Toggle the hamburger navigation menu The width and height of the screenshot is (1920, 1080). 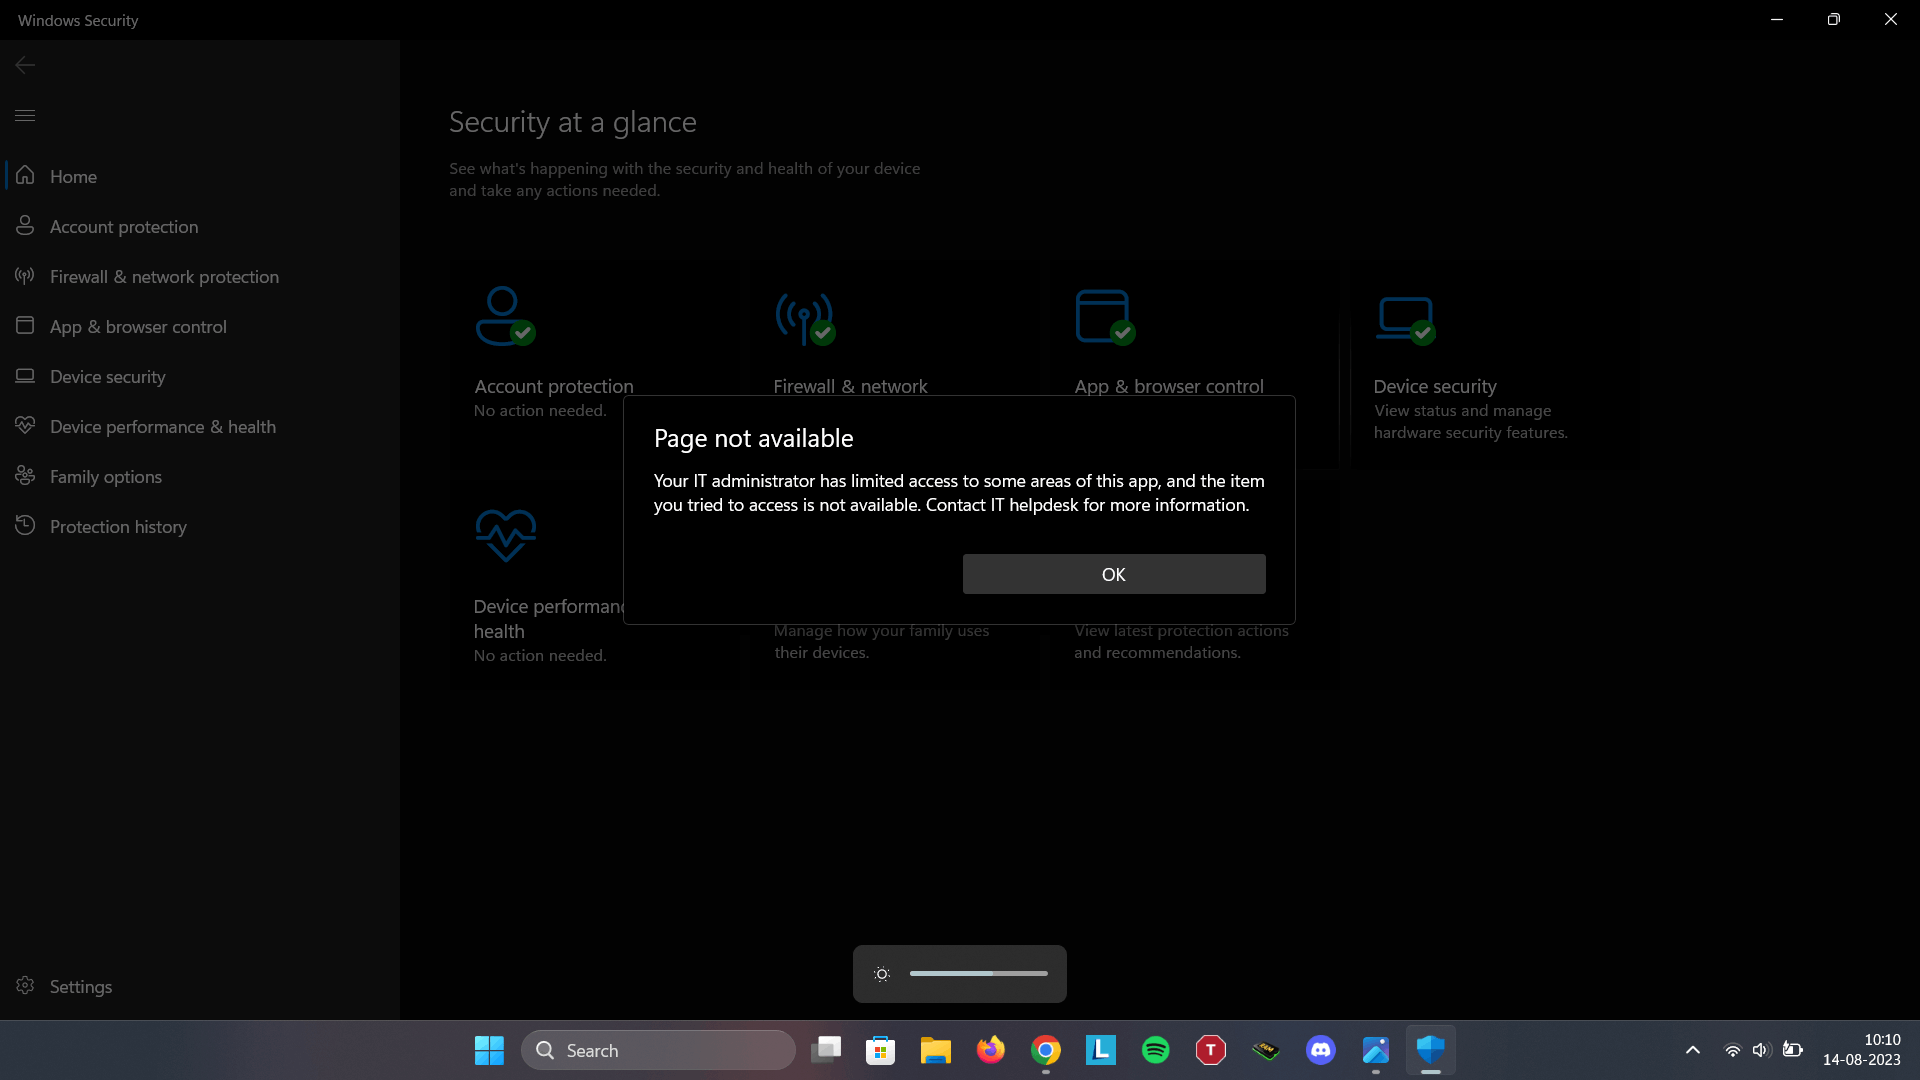(x=25, y=115)
